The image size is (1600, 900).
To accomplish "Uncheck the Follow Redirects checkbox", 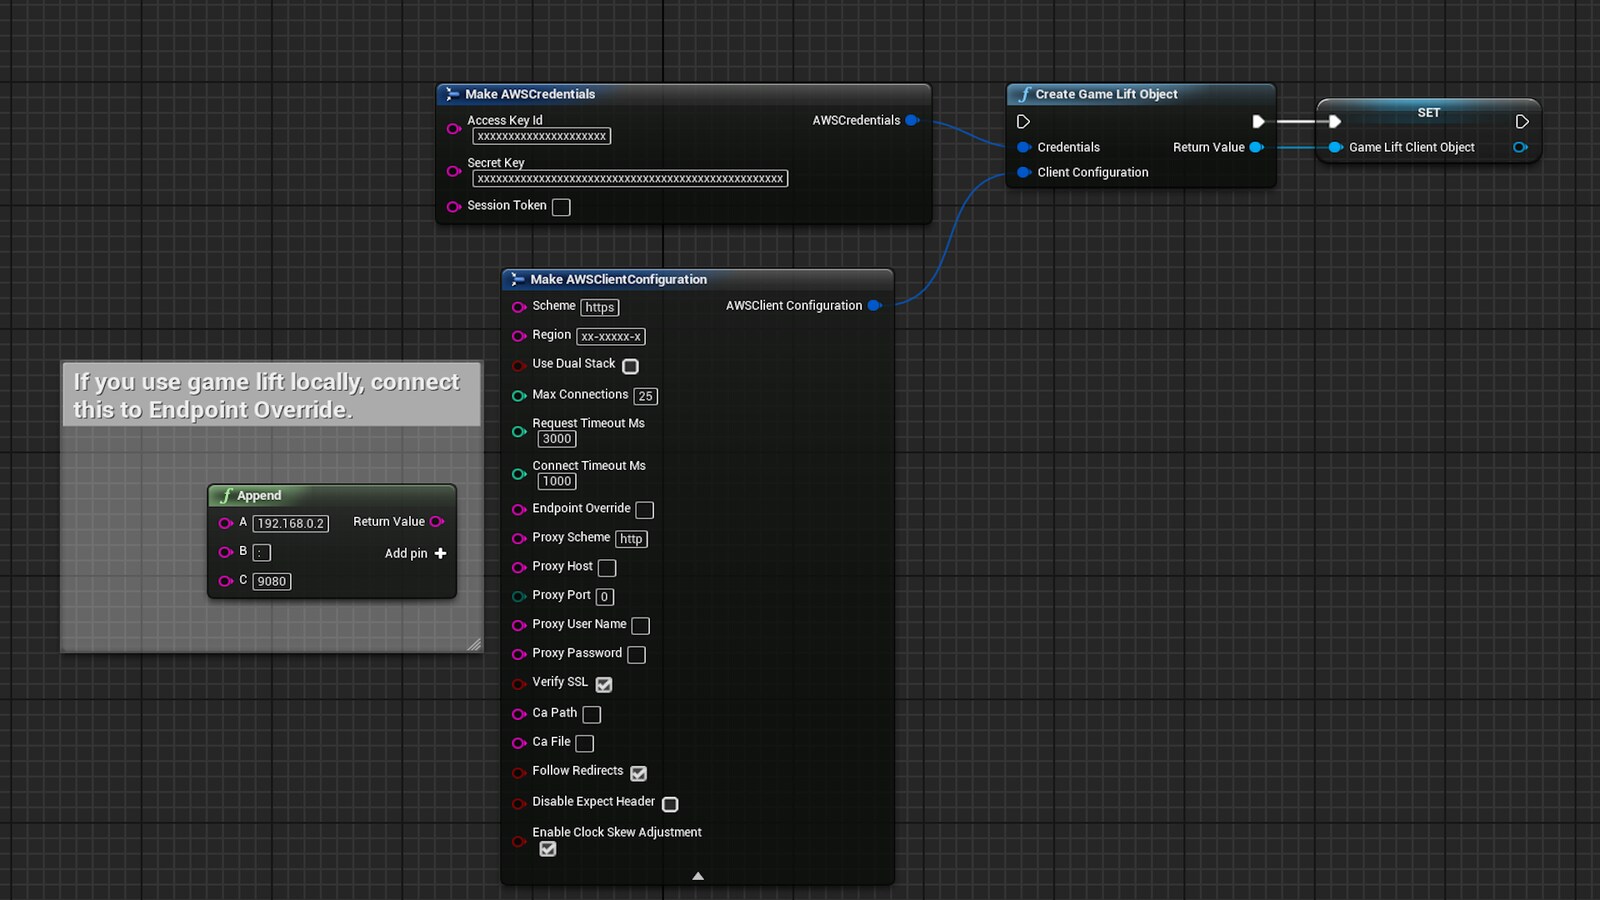I will 638,772.
